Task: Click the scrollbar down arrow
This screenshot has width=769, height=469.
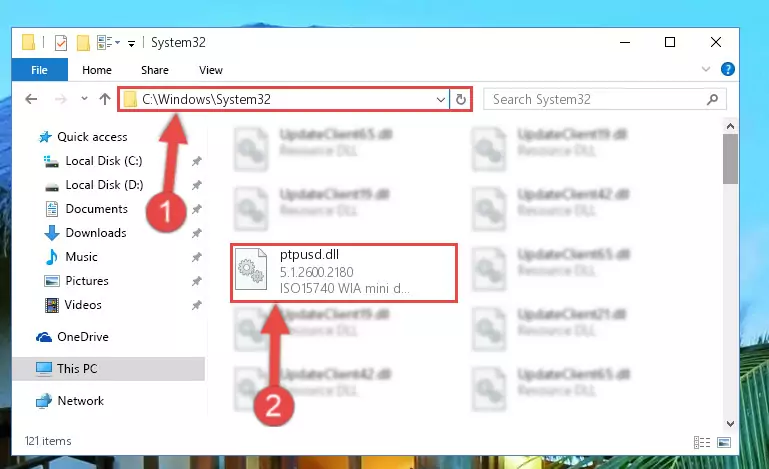Action: coord(730,423)
